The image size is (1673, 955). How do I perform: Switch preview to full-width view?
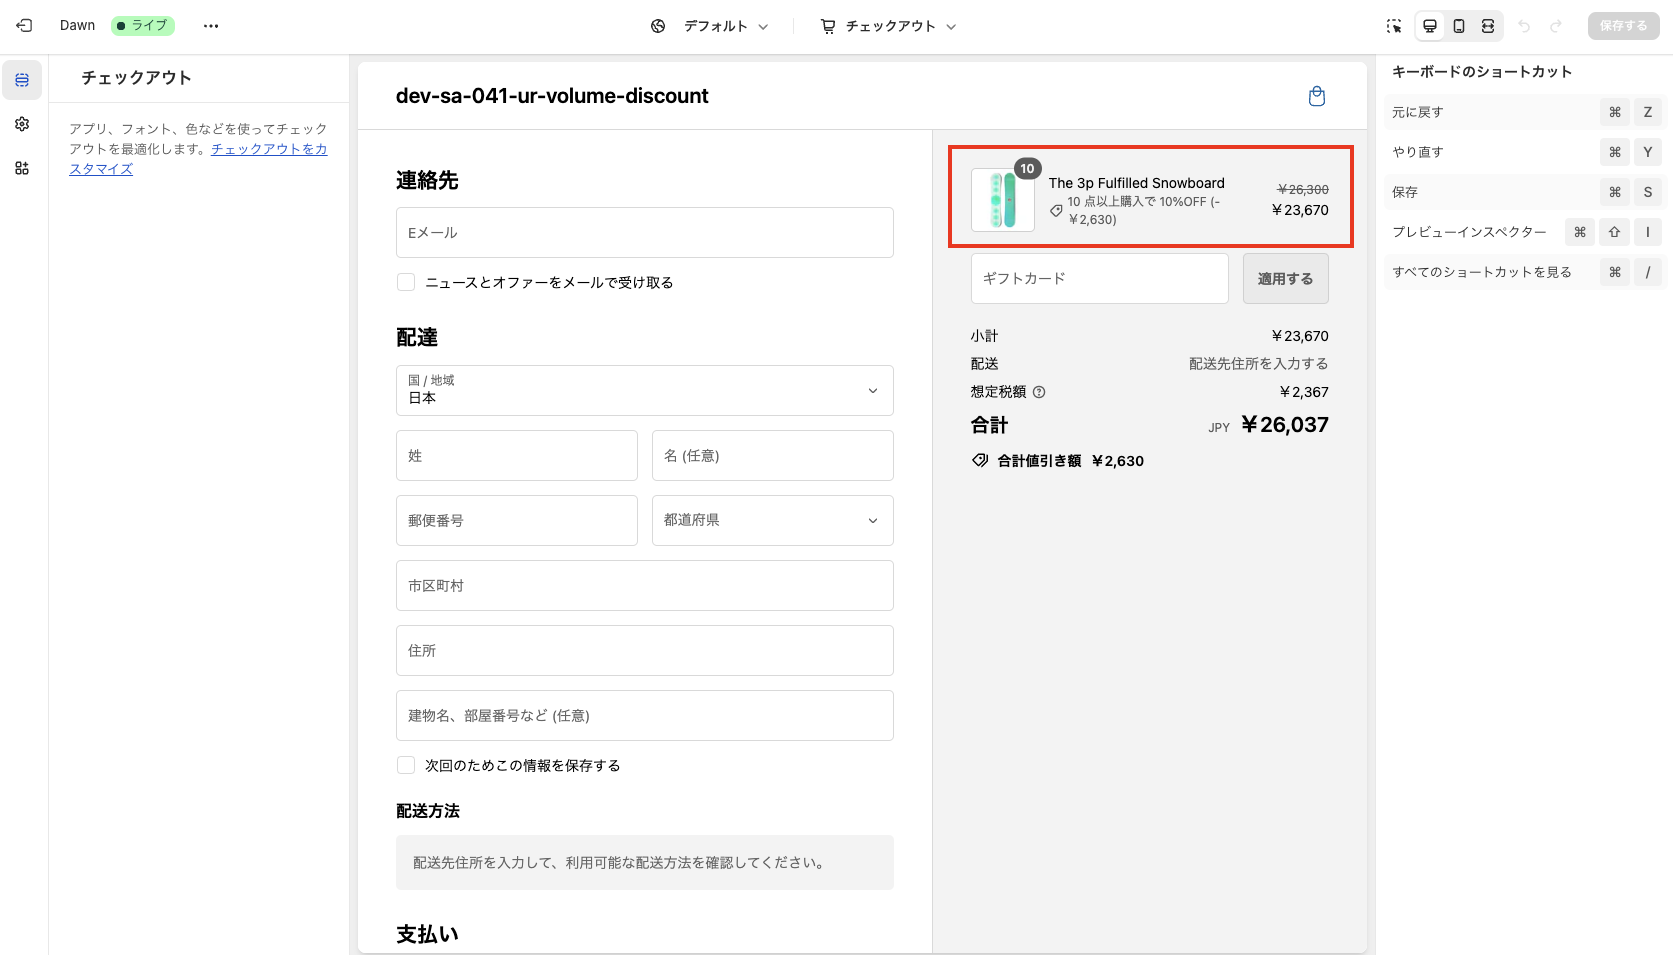click(1489, 26)
